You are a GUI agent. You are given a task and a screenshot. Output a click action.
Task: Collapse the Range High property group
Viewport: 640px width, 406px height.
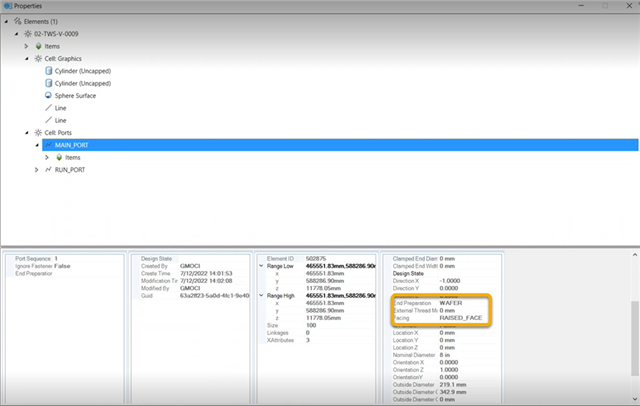[x=260, y=297]
